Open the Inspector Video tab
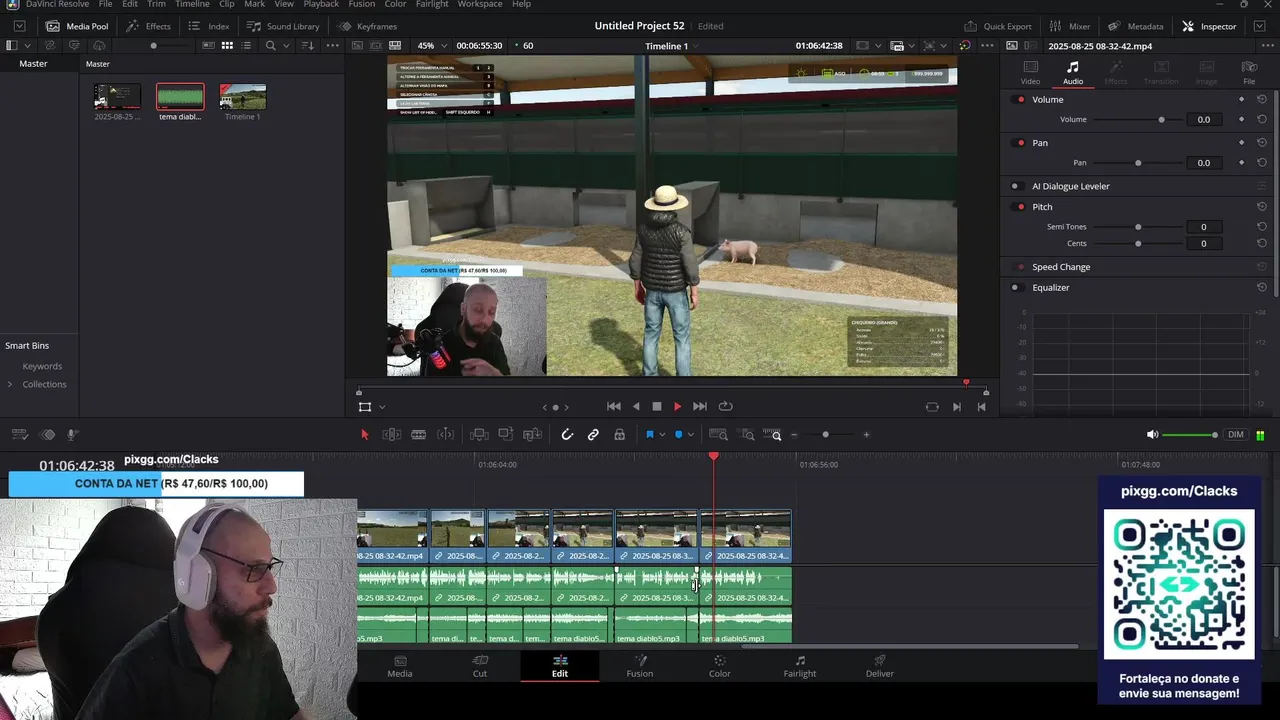This screenshot has height=720, width=1280. [1030, 73]
